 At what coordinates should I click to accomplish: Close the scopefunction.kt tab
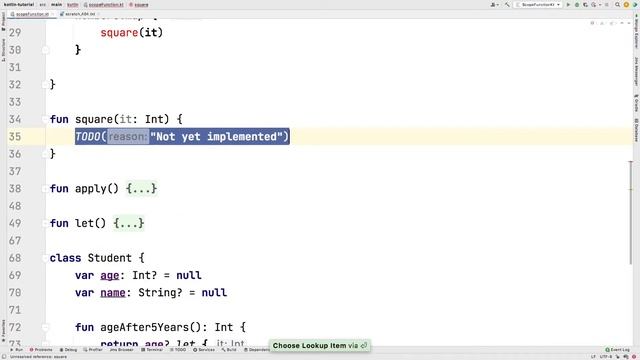(x=52, y=14)
